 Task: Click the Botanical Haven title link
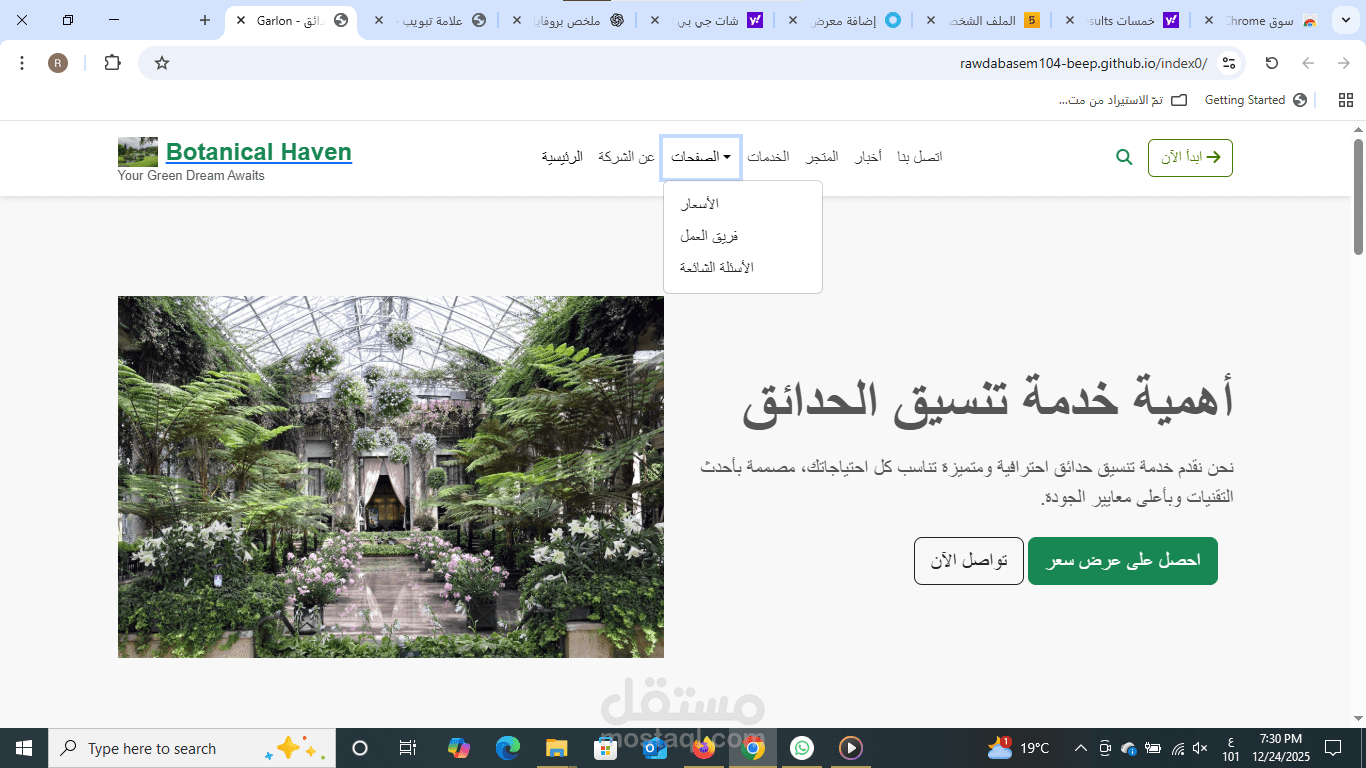tap(259, 152)
